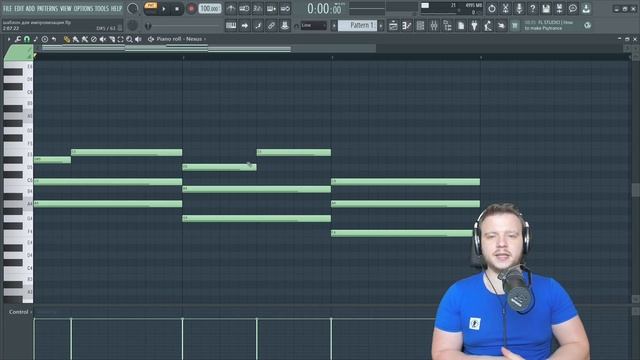Screen dimensions: 640x360
Task: Open piano roll wrench tools menu
Action: tap(18, 39)
